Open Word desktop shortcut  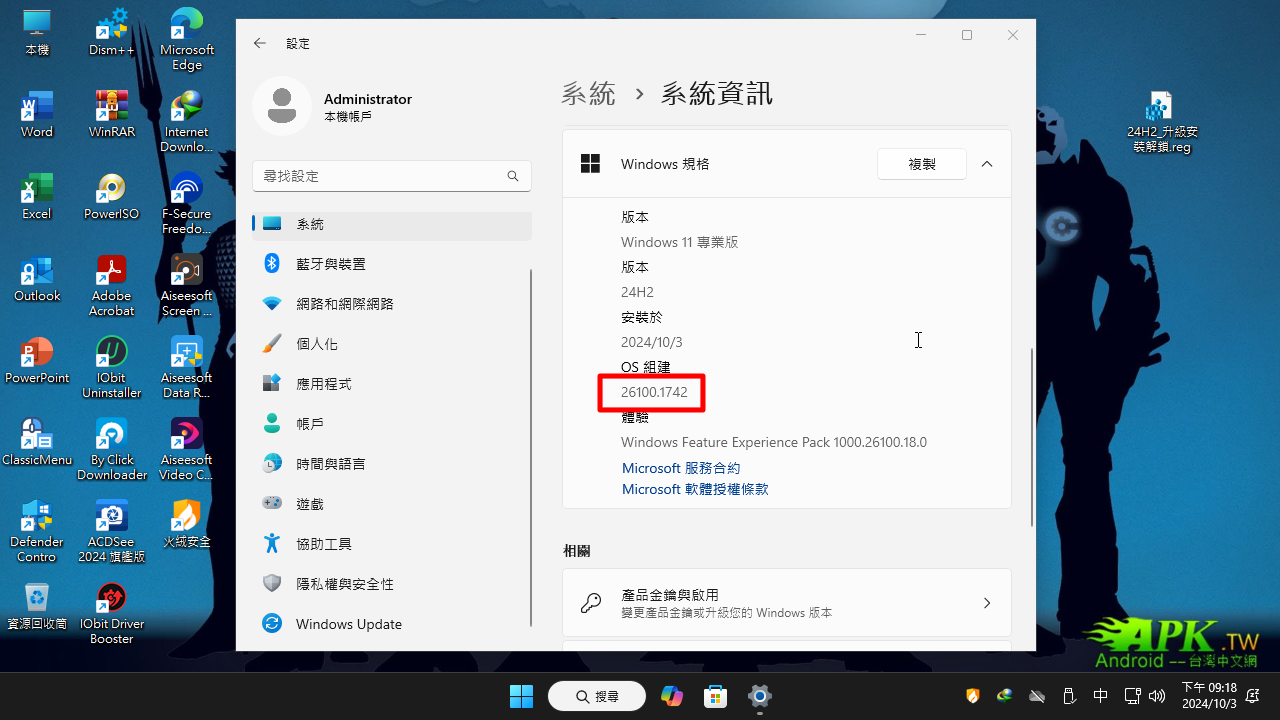click(37, 114)
